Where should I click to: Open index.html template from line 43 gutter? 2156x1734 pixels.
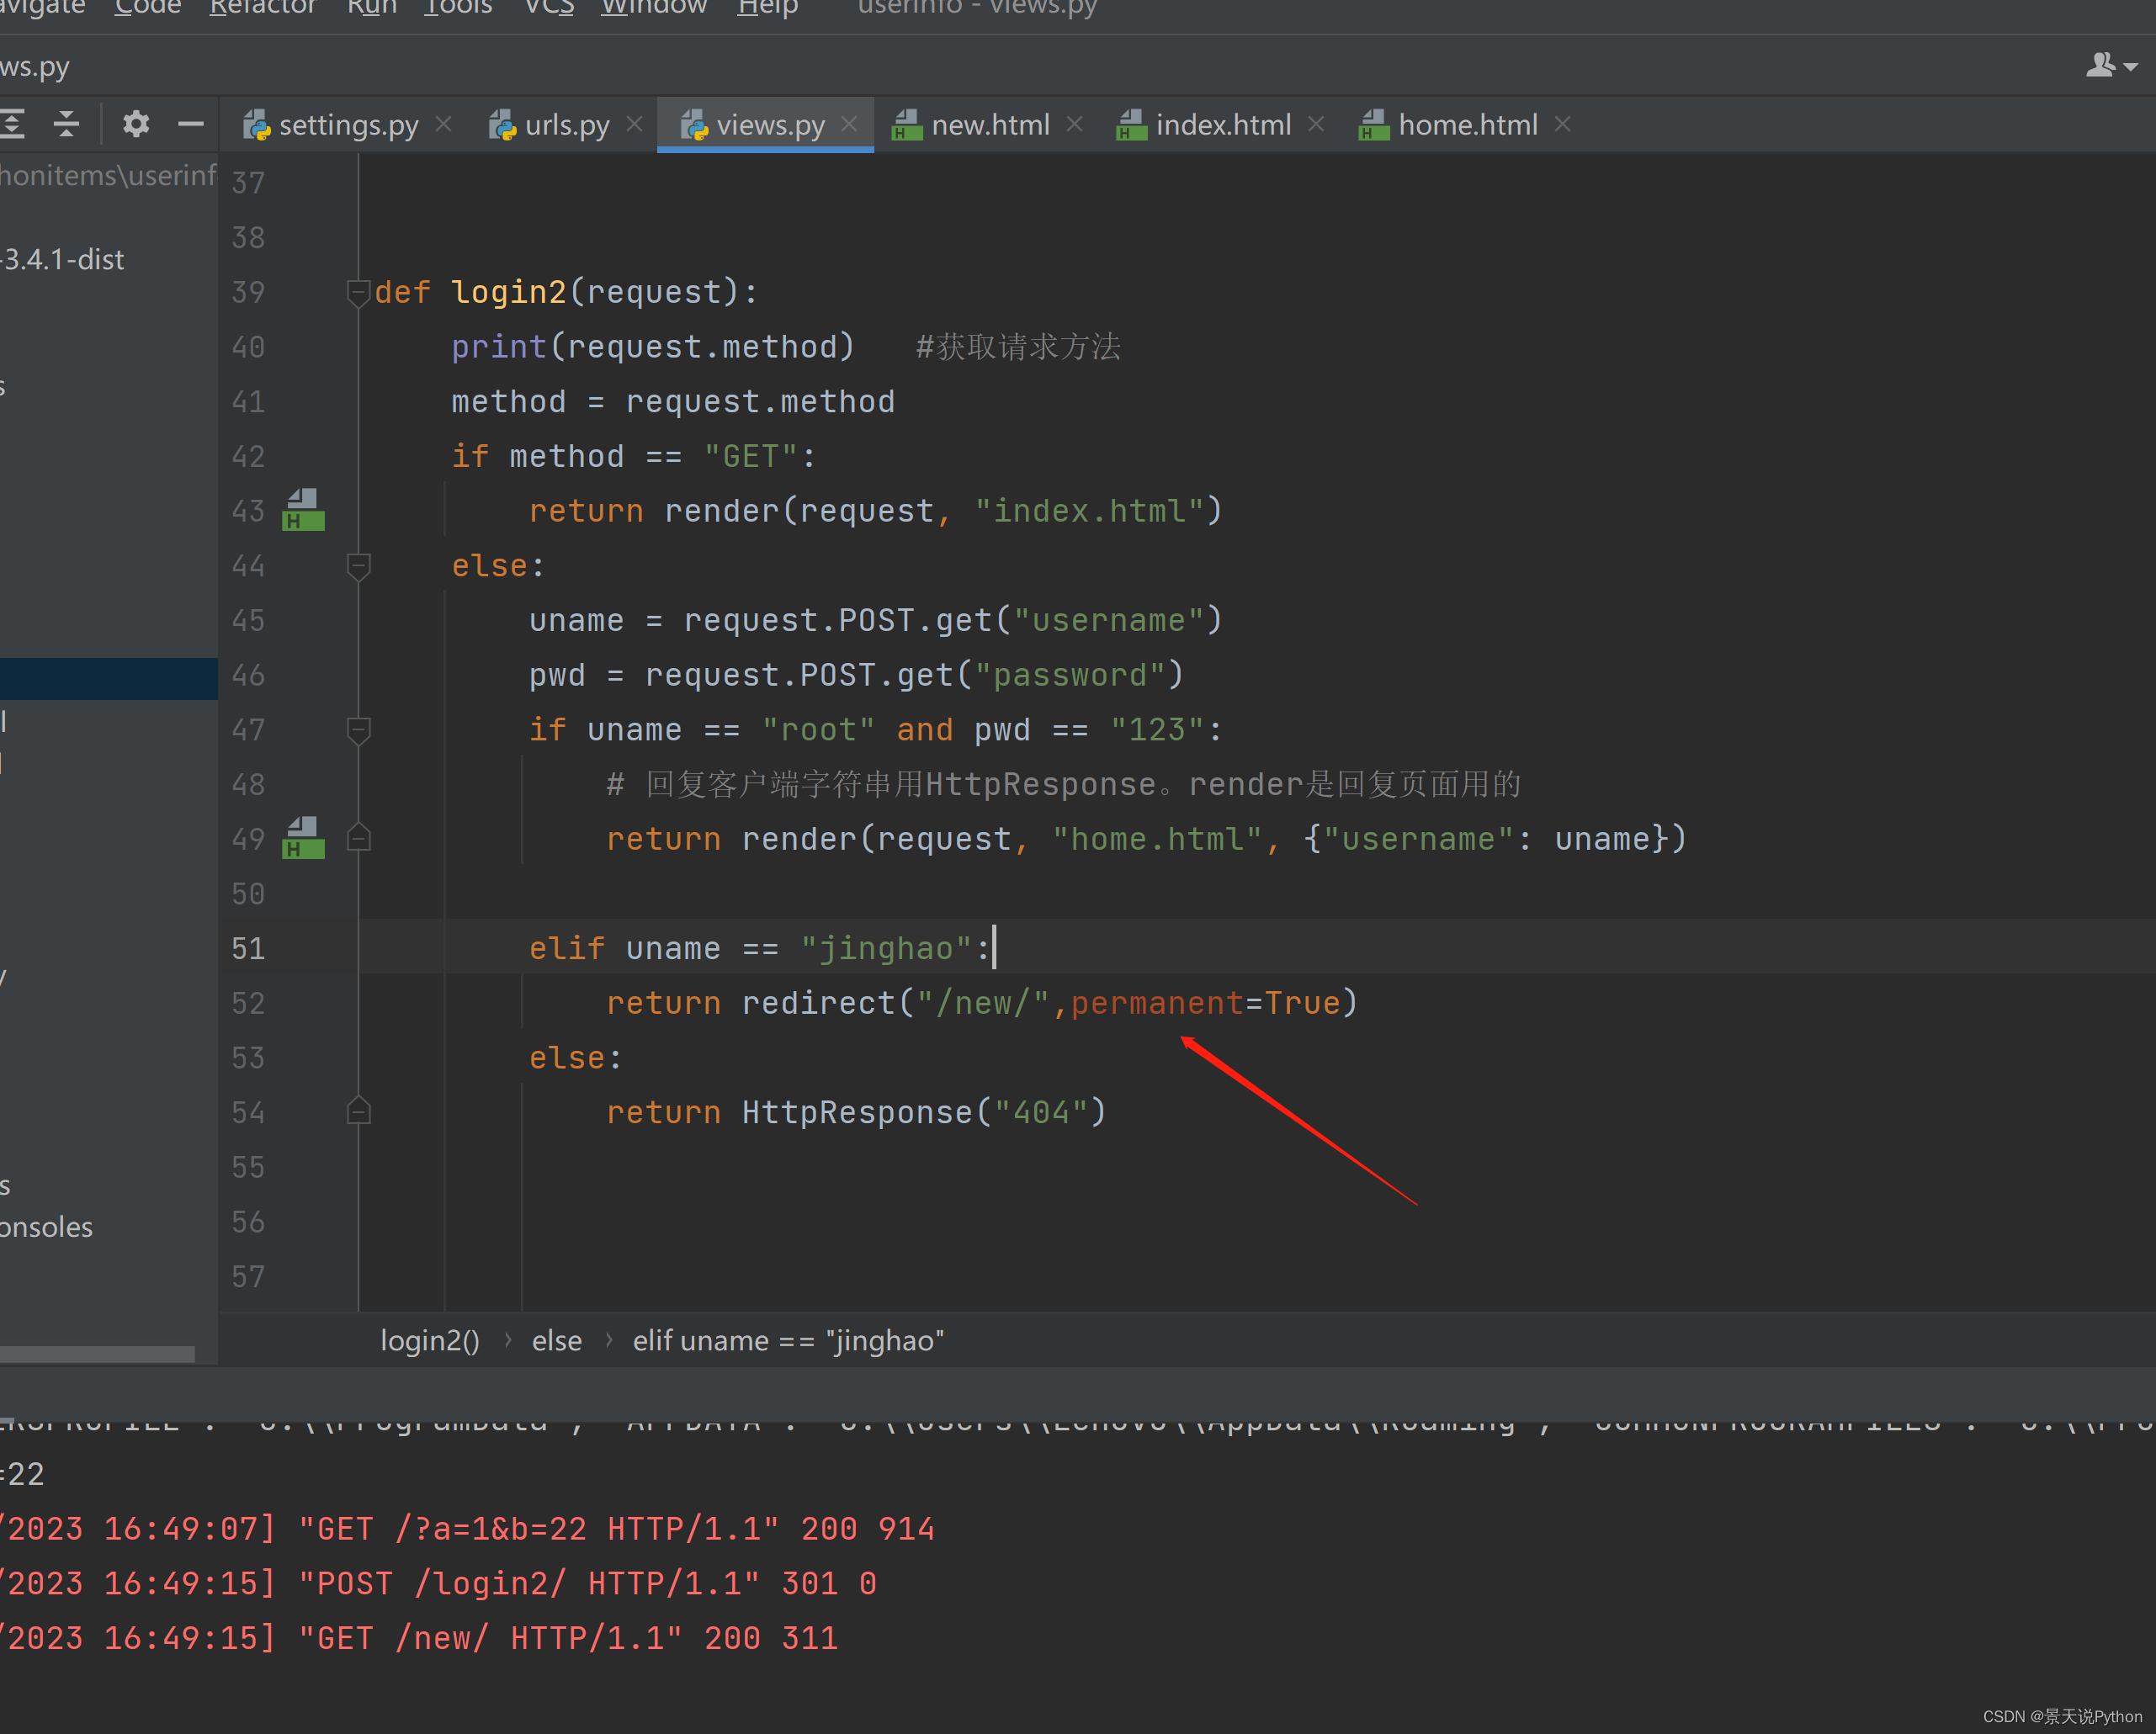[x=303, y=510]
